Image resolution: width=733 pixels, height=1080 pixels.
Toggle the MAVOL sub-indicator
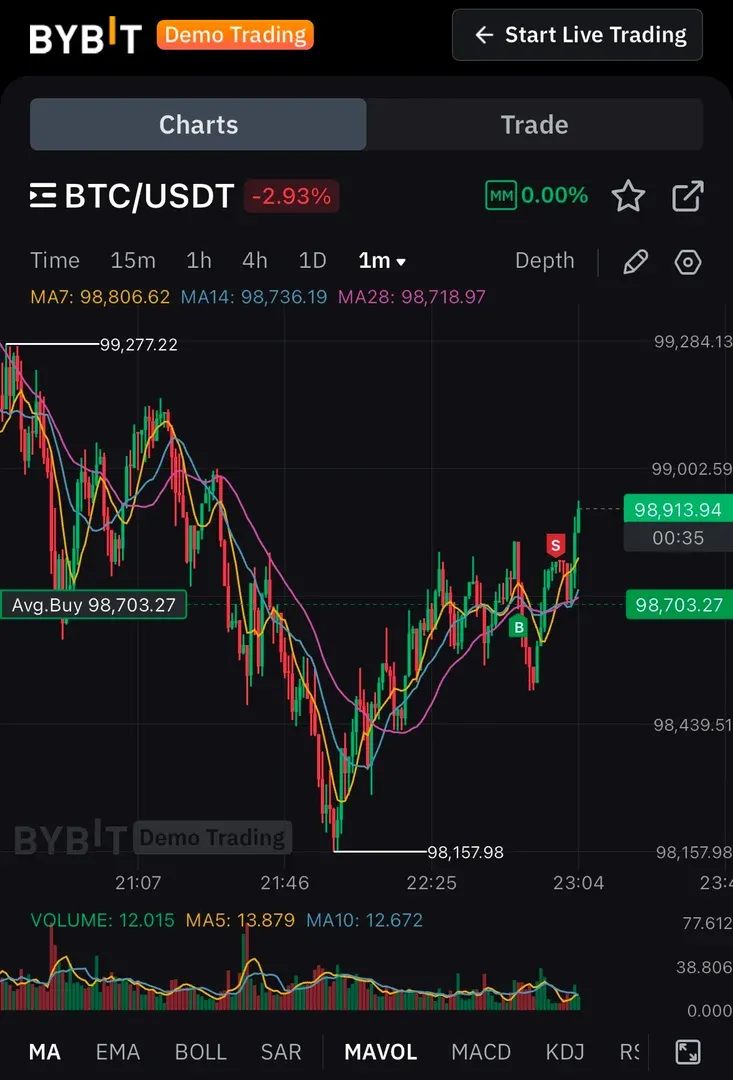(380, 1052)
